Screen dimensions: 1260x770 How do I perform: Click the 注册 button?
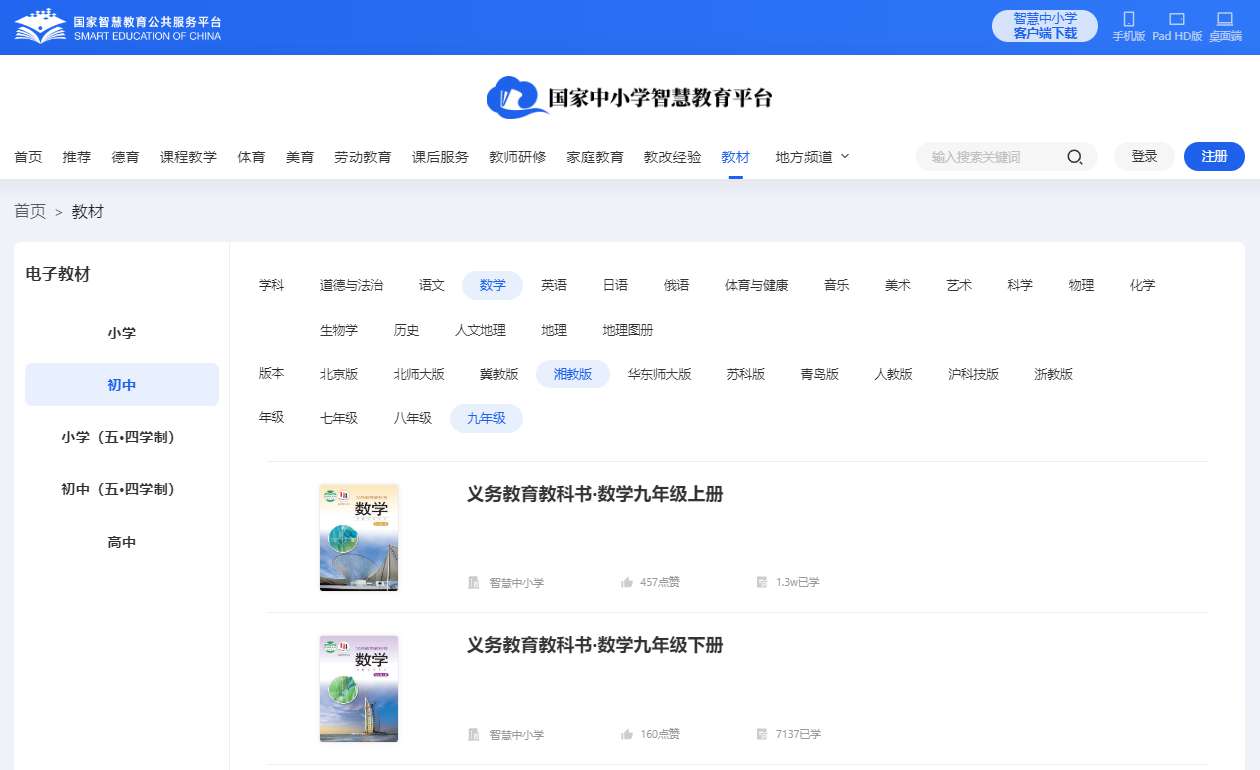click(x=1214, y=157)
